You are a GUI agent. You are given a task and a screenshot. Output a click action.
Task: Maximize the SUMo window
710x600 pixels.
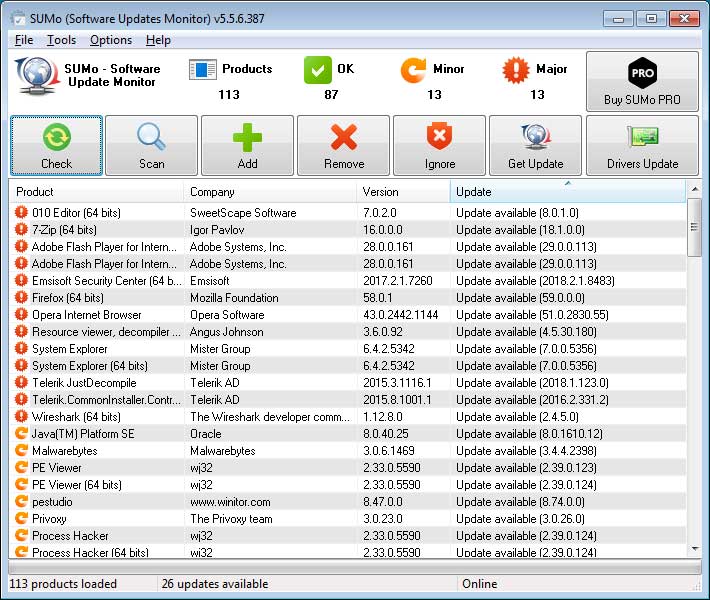(x=651, y=19)
